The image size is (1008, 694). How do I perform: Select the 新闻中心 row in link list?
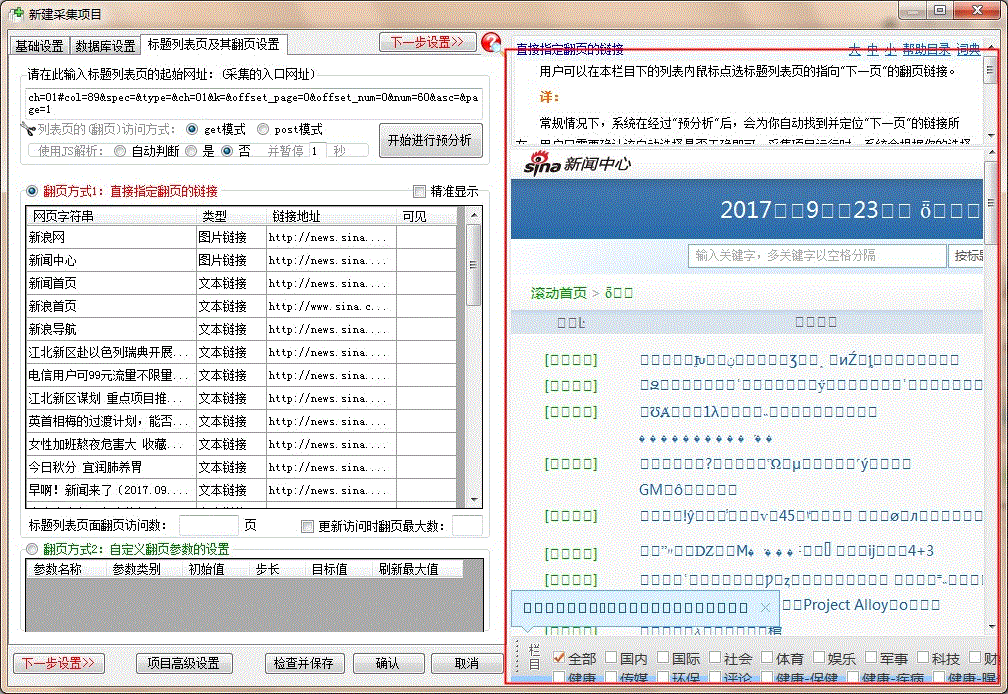pyautogui.click(x=110, y=260)
